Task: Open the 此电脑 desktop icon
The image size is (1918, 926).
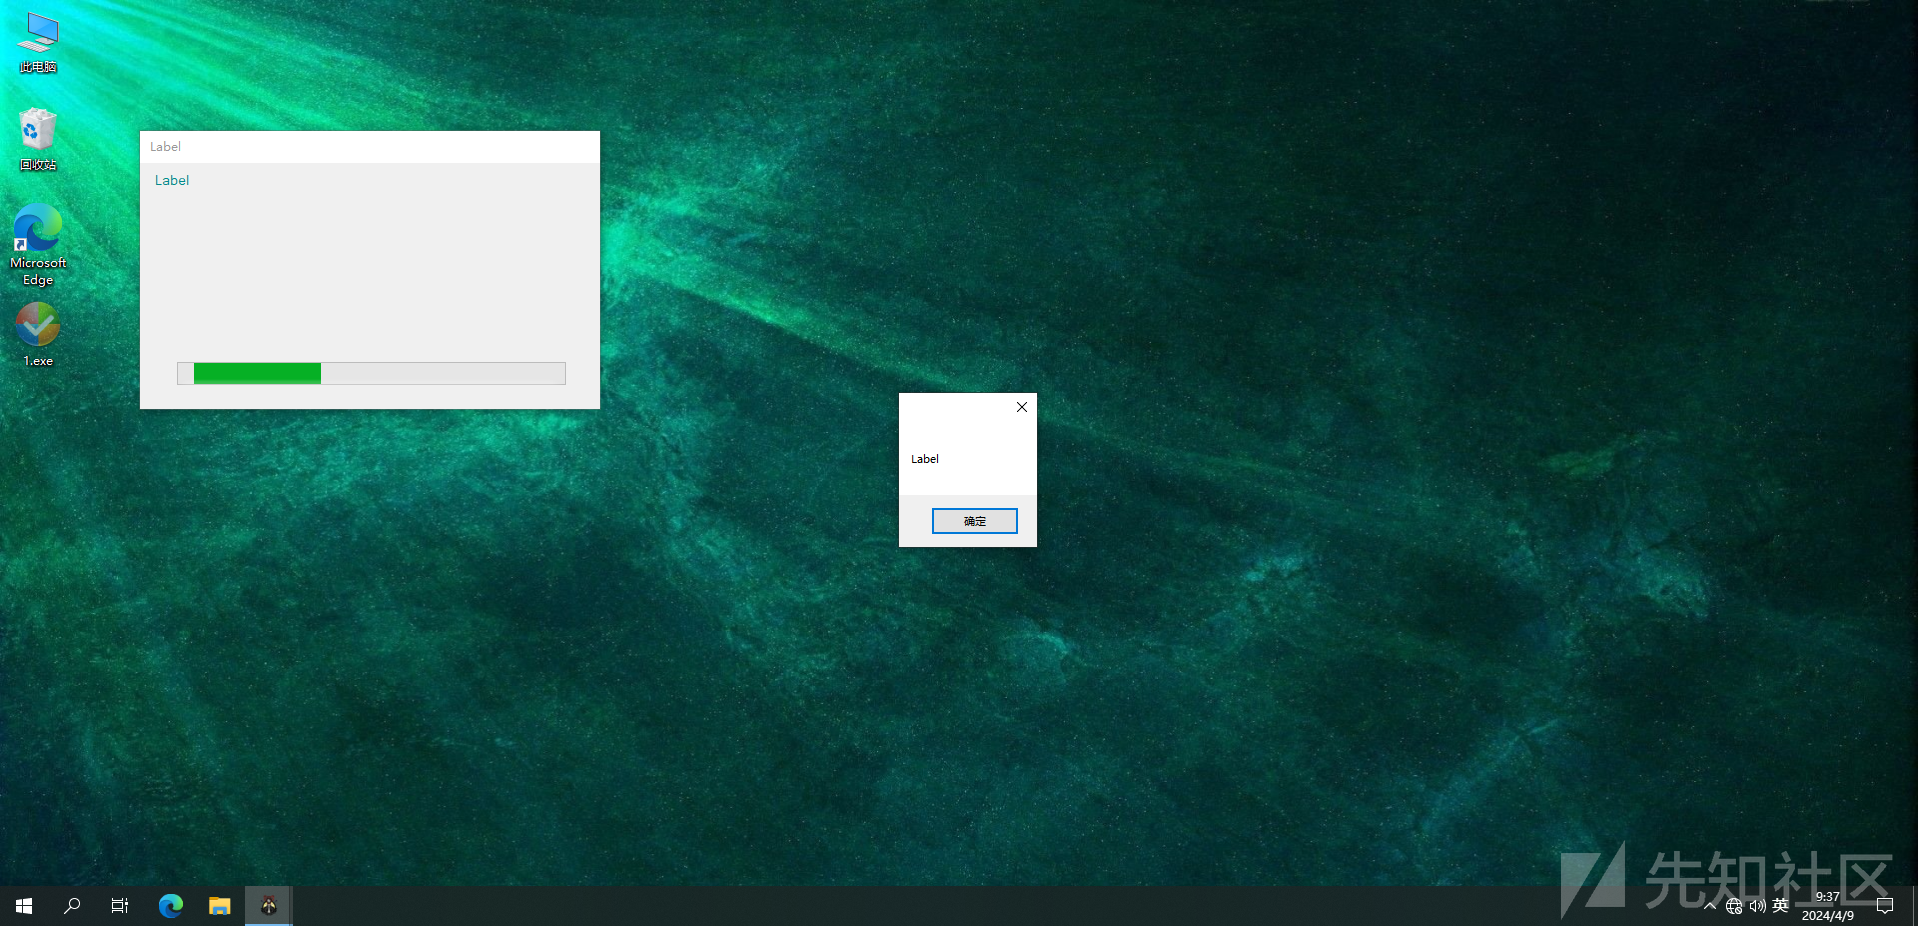Action: tap(38, 43)
